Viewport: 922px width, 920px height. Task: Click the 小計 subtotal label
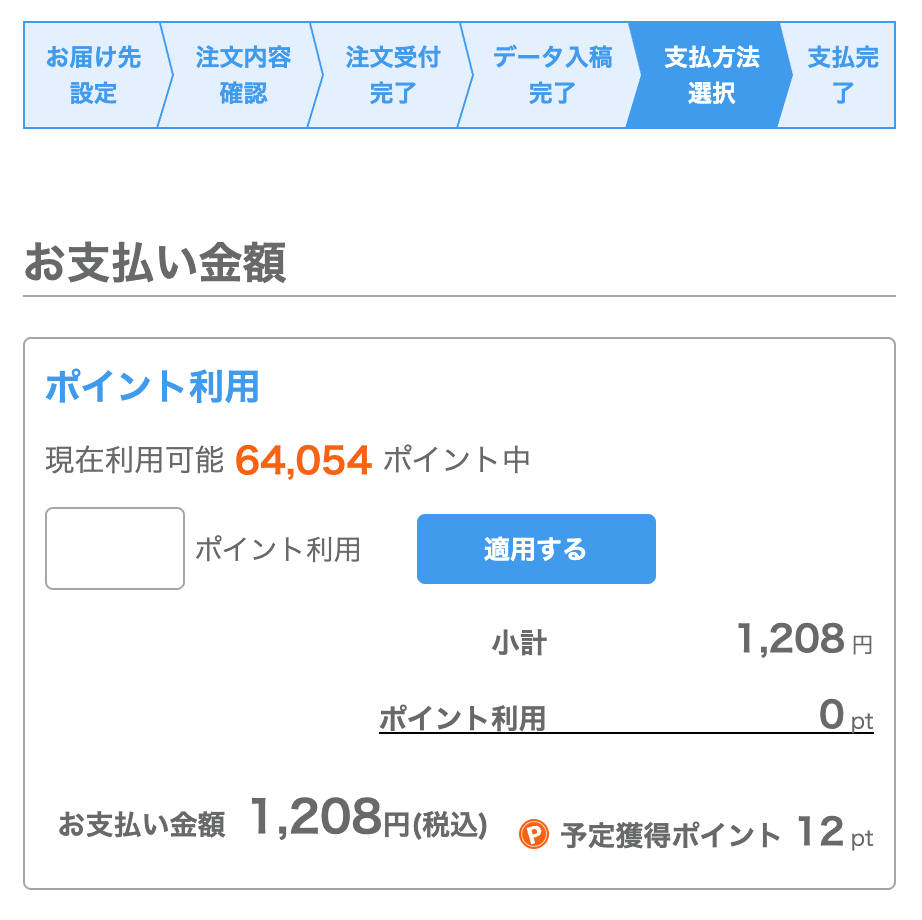coord(522,642)
